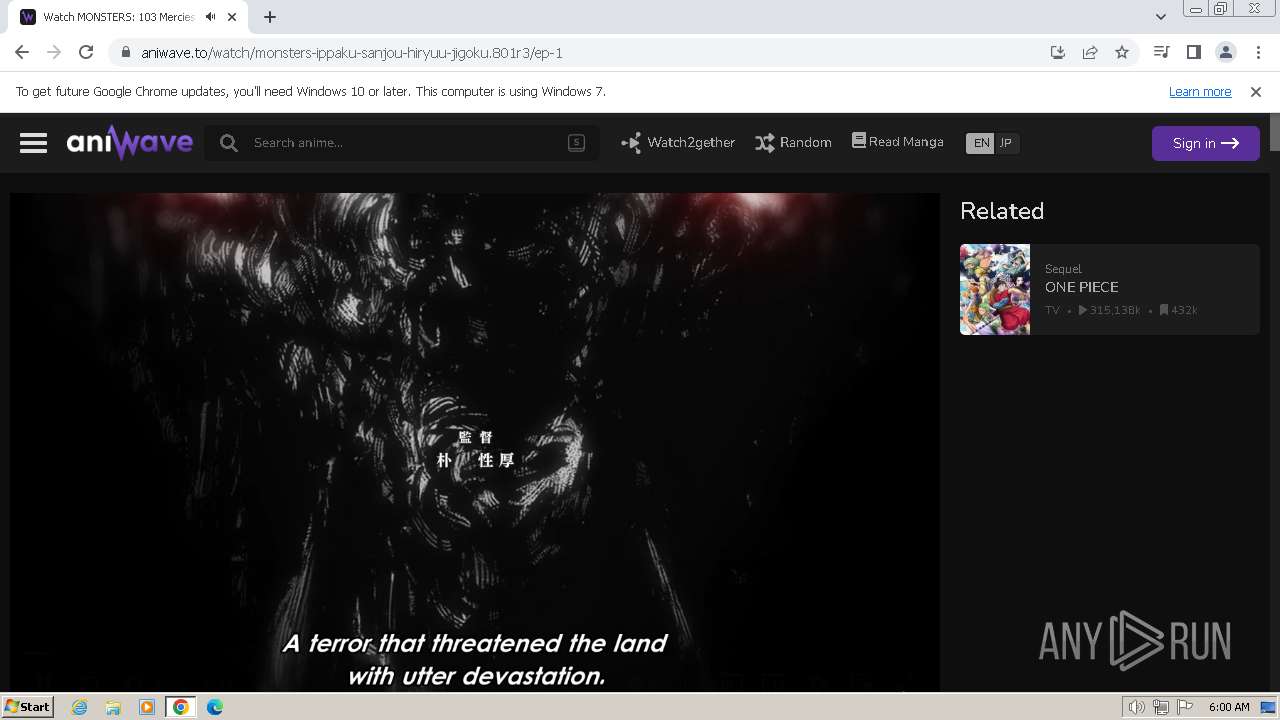The height and width of the screenshot is (720, 1280).
Task: Dismiss the Chrome update infobar
Action: pos(1256,91)
